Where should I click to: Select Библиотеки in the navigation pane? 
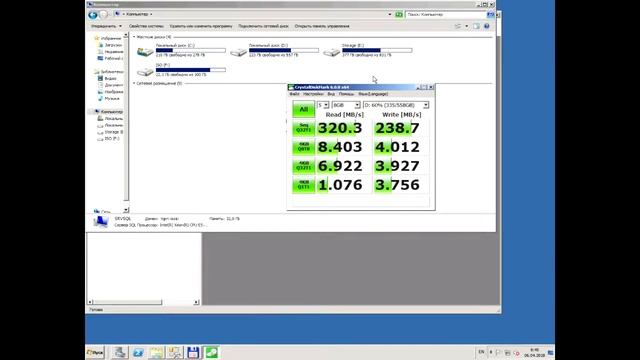(x=109, y=71)
